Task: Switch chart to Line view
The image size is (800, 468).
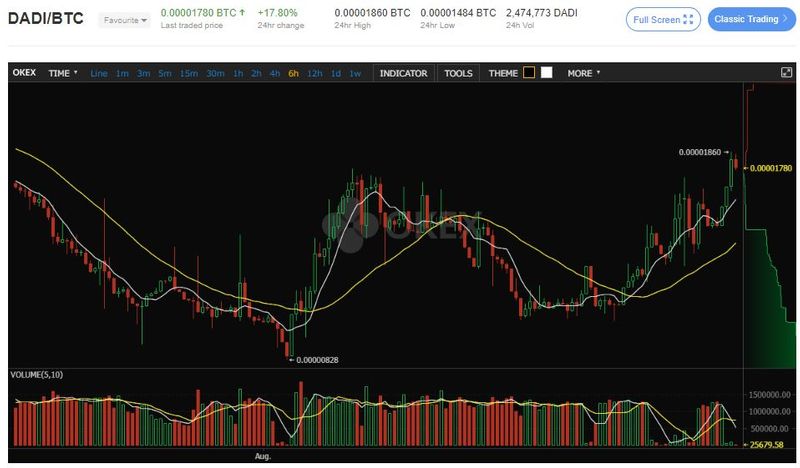Action: coord(98,73)
